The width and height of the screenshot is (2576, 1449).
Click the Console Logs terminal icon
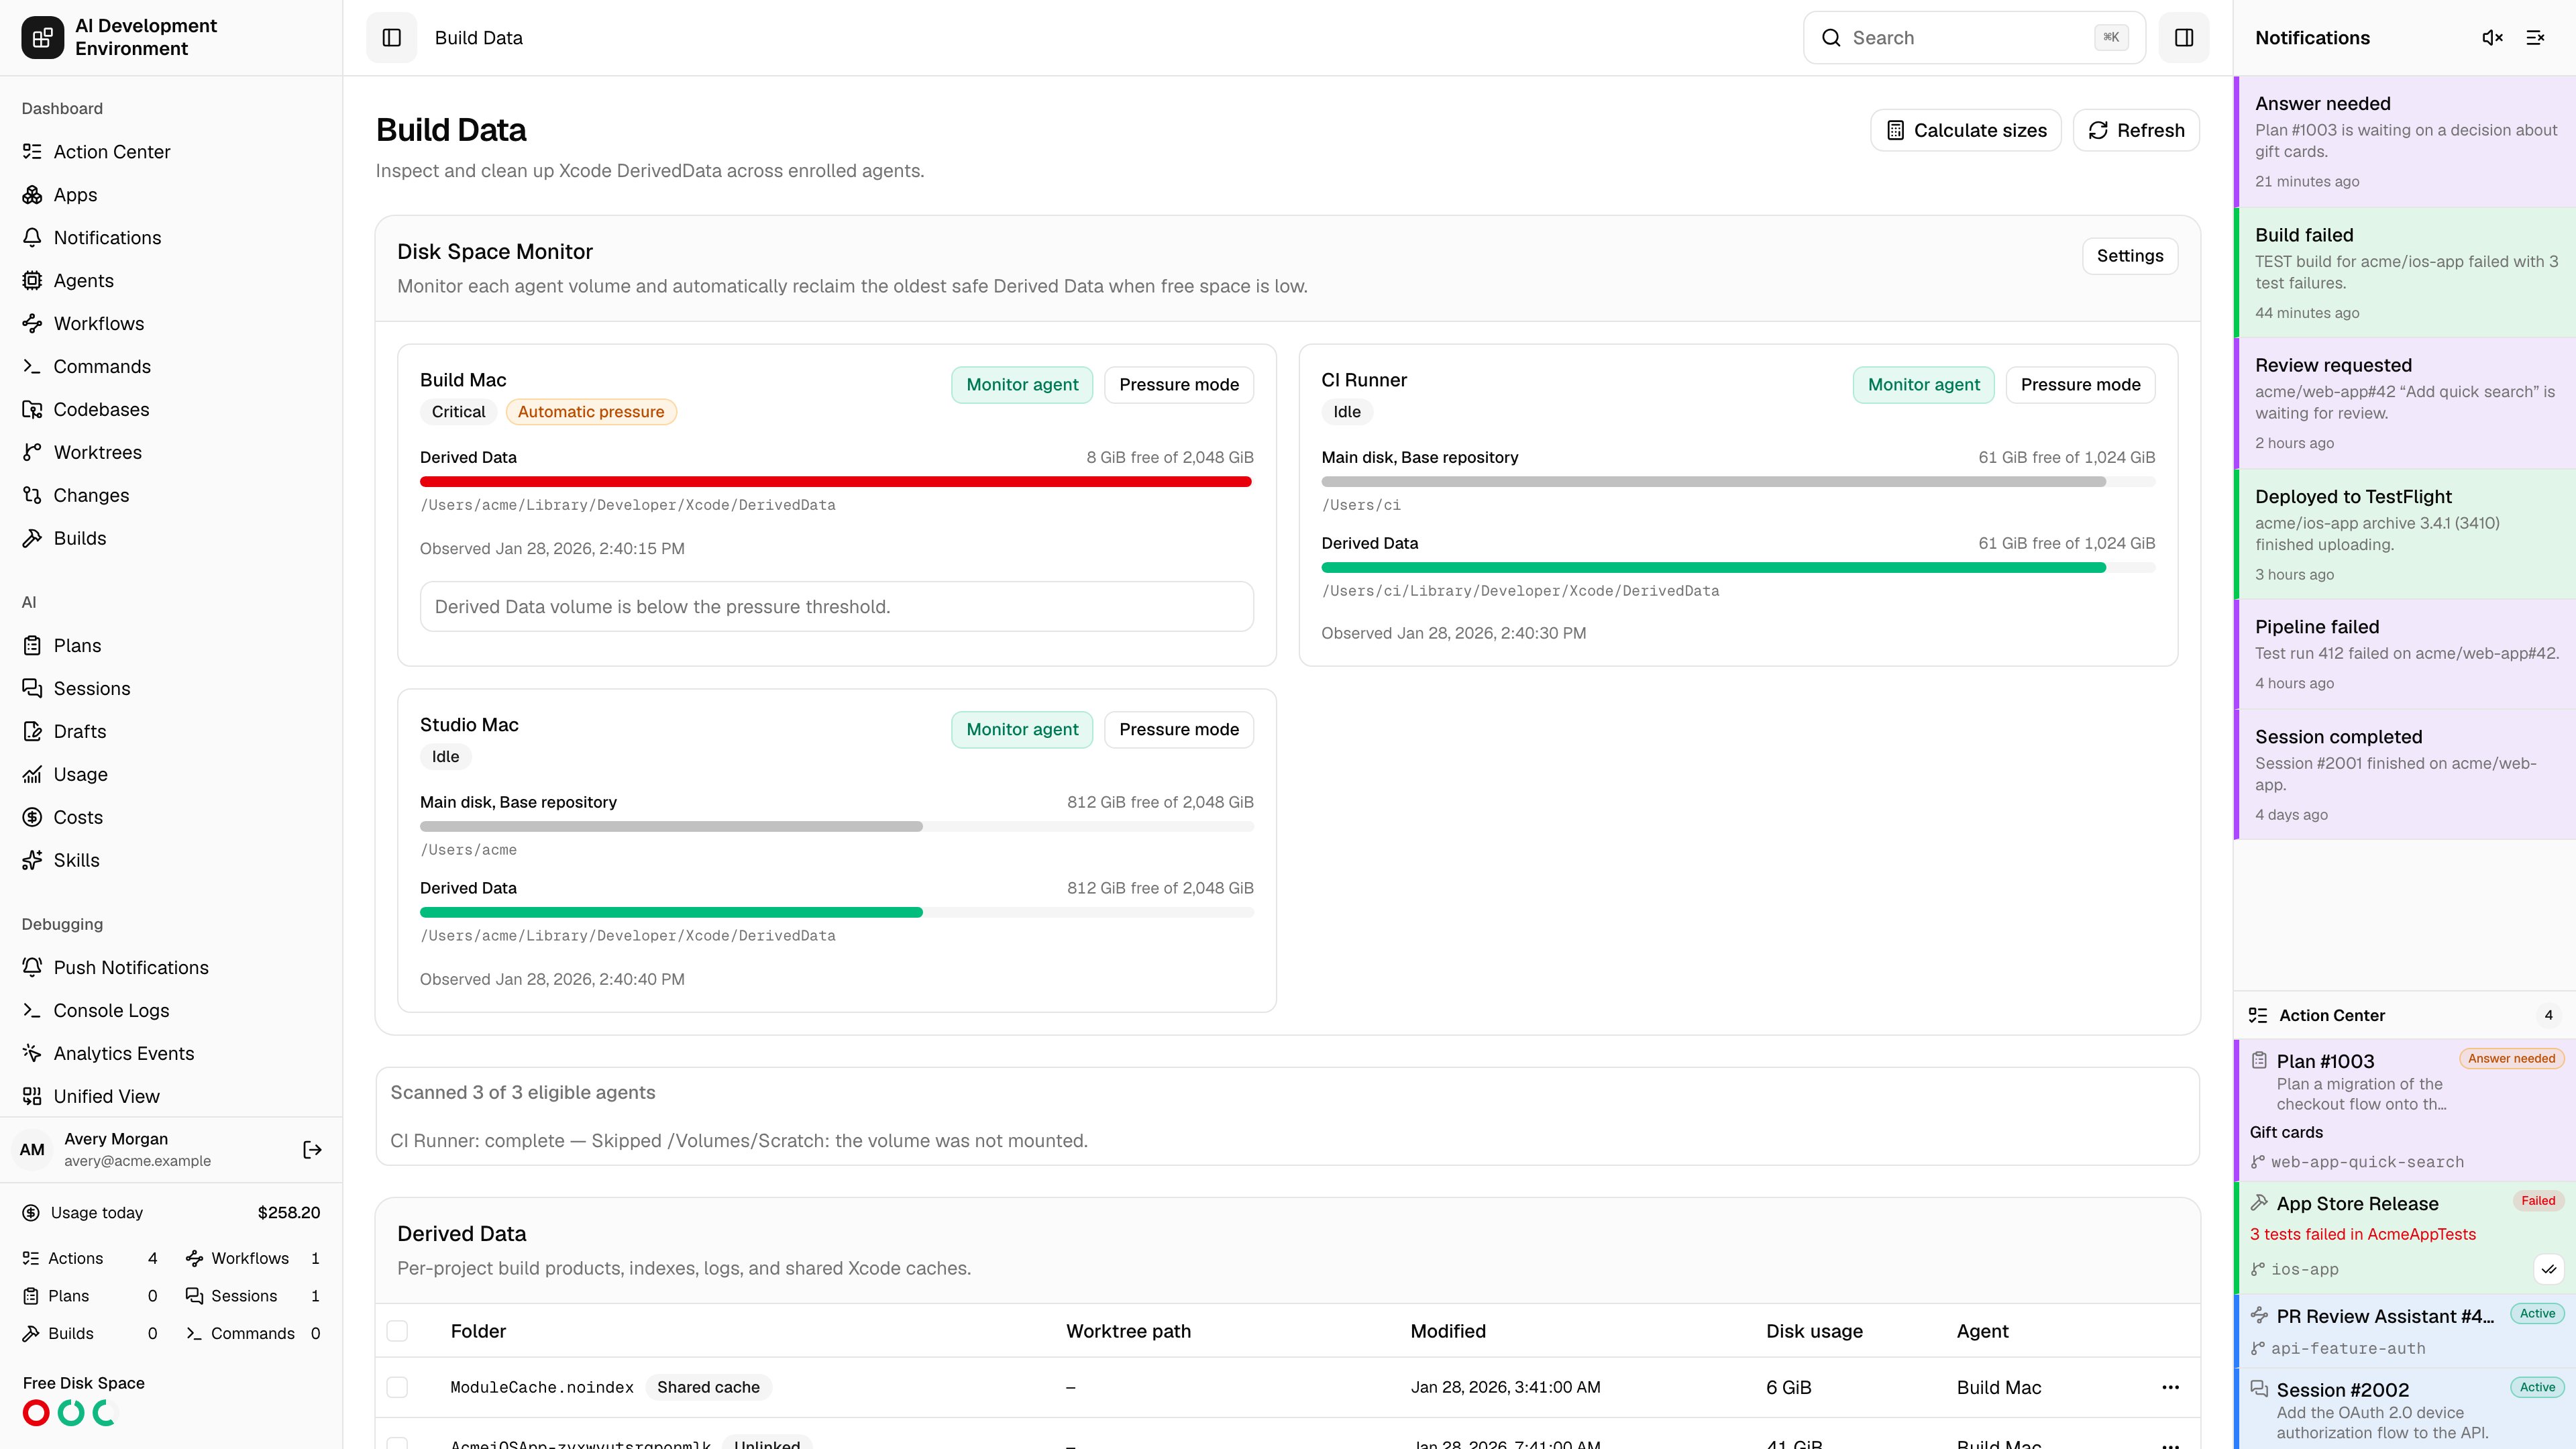32,1011
